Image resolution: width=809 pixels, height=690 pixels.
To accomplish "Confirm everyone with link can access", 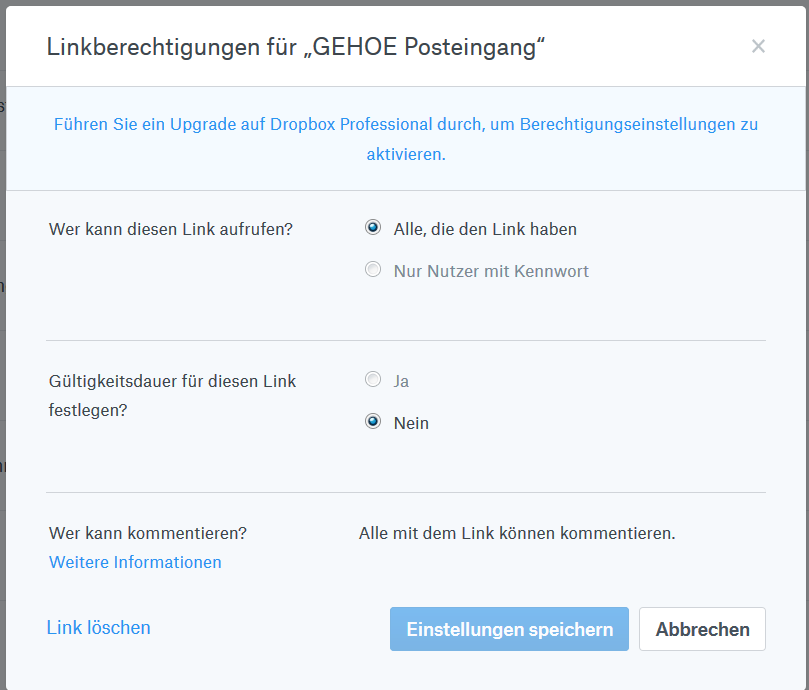I will pos(372,227).
